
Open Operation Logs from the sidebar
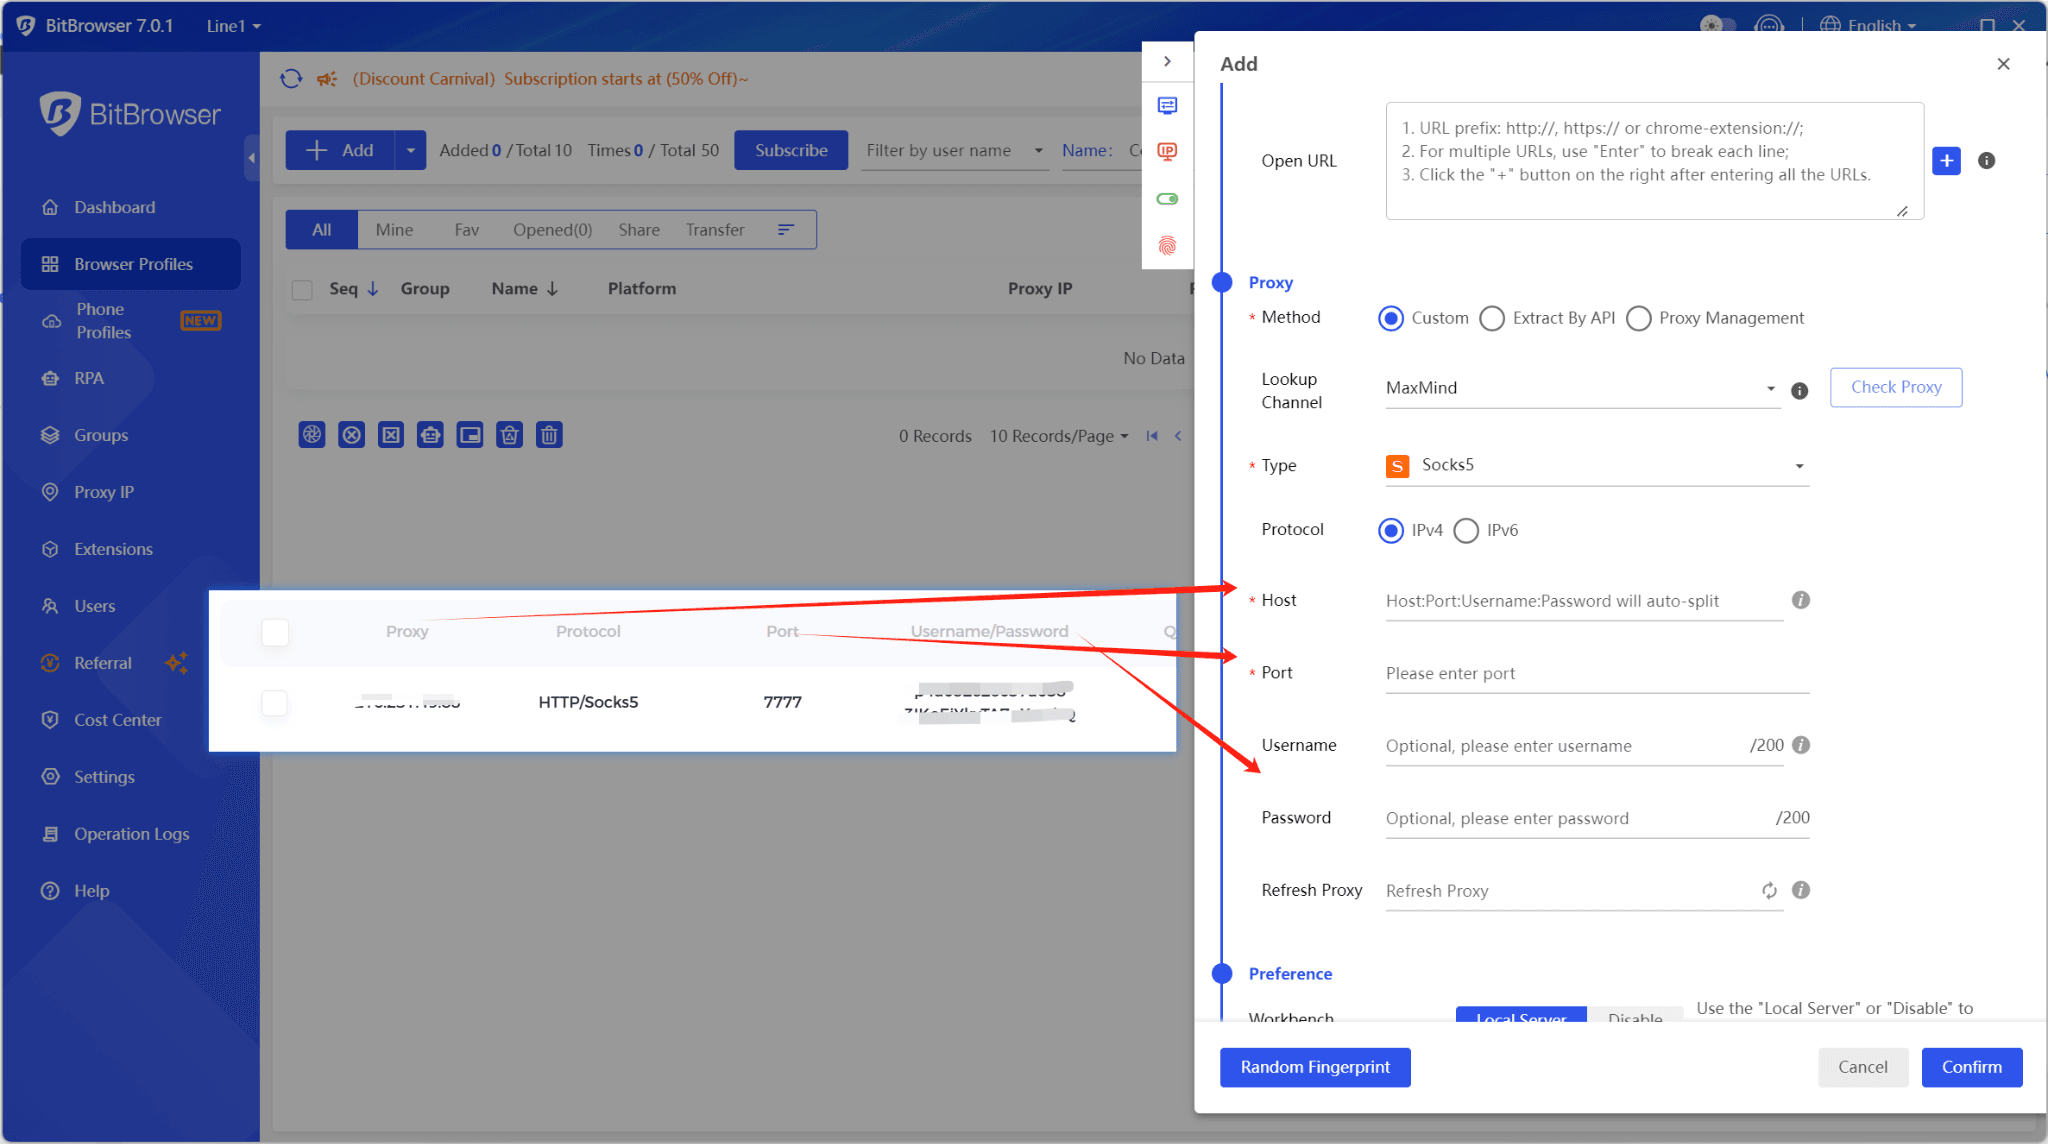click(131, 834)
